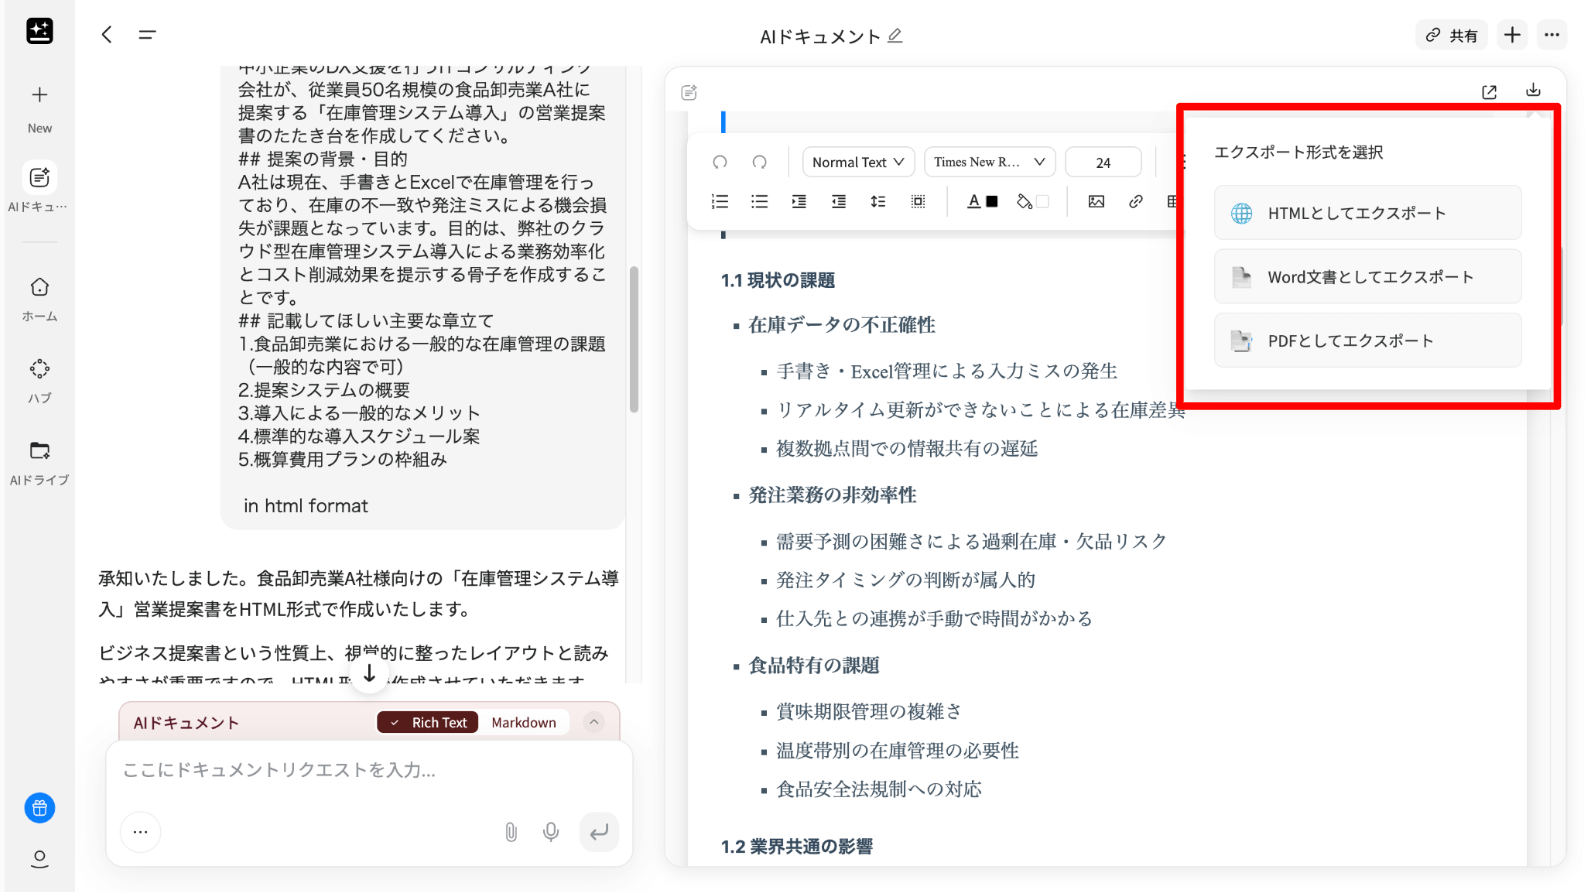The width and height of the screenshot is (1586, 892).
Task: Click the numbered list icon
Action: click(720, 202)
